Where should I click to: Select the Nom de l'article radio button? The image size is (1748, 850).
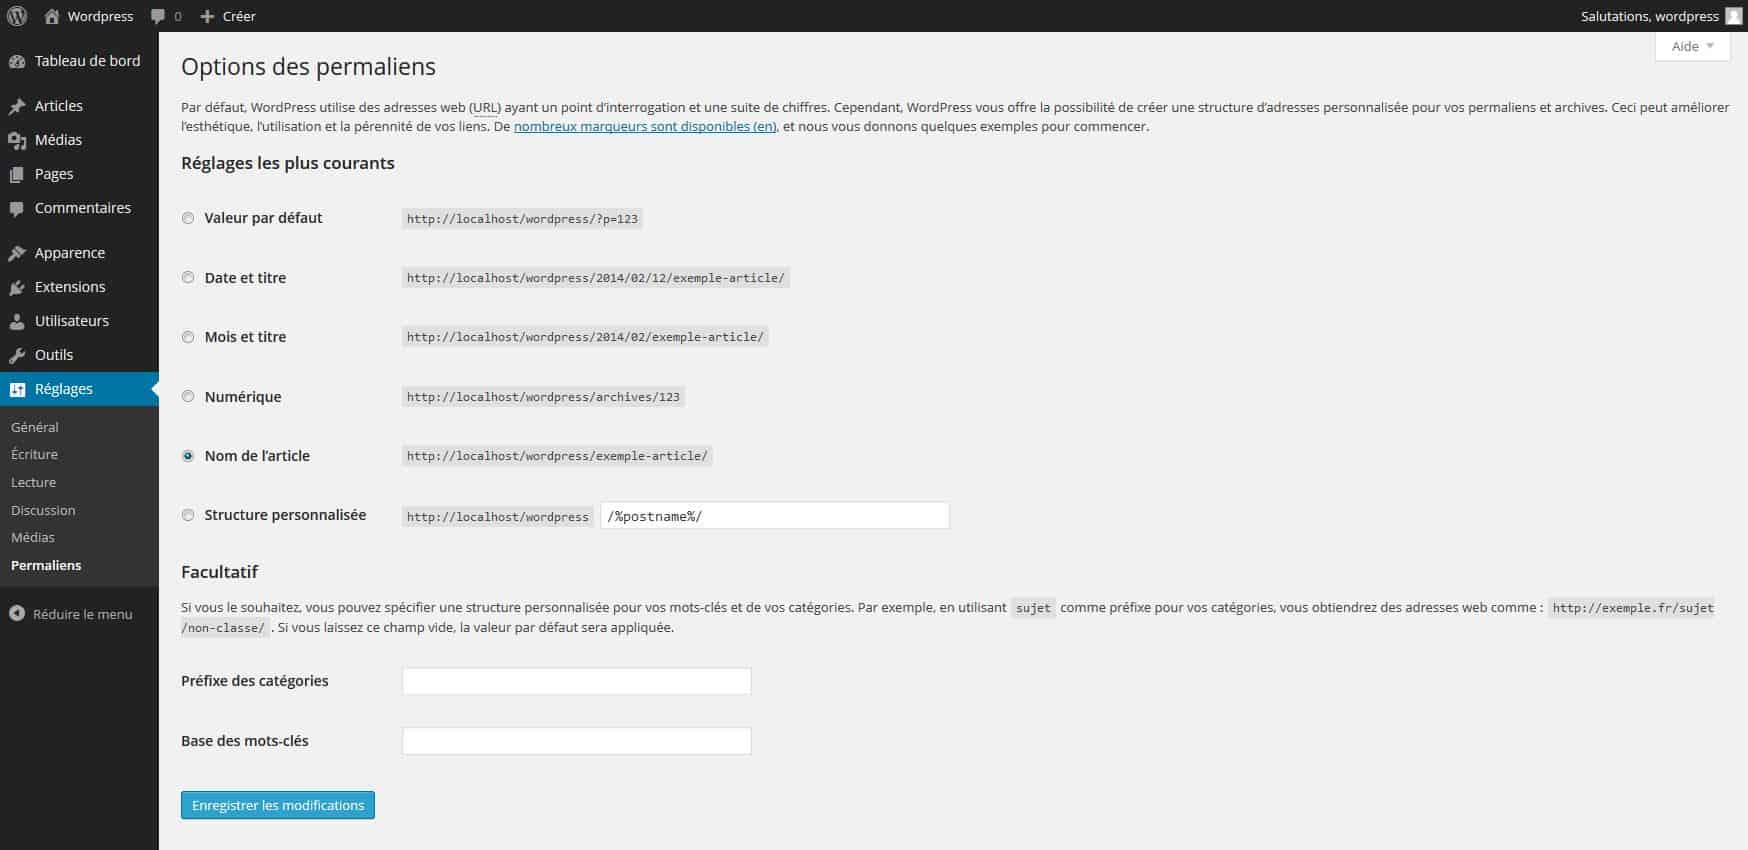pos(188,455)
